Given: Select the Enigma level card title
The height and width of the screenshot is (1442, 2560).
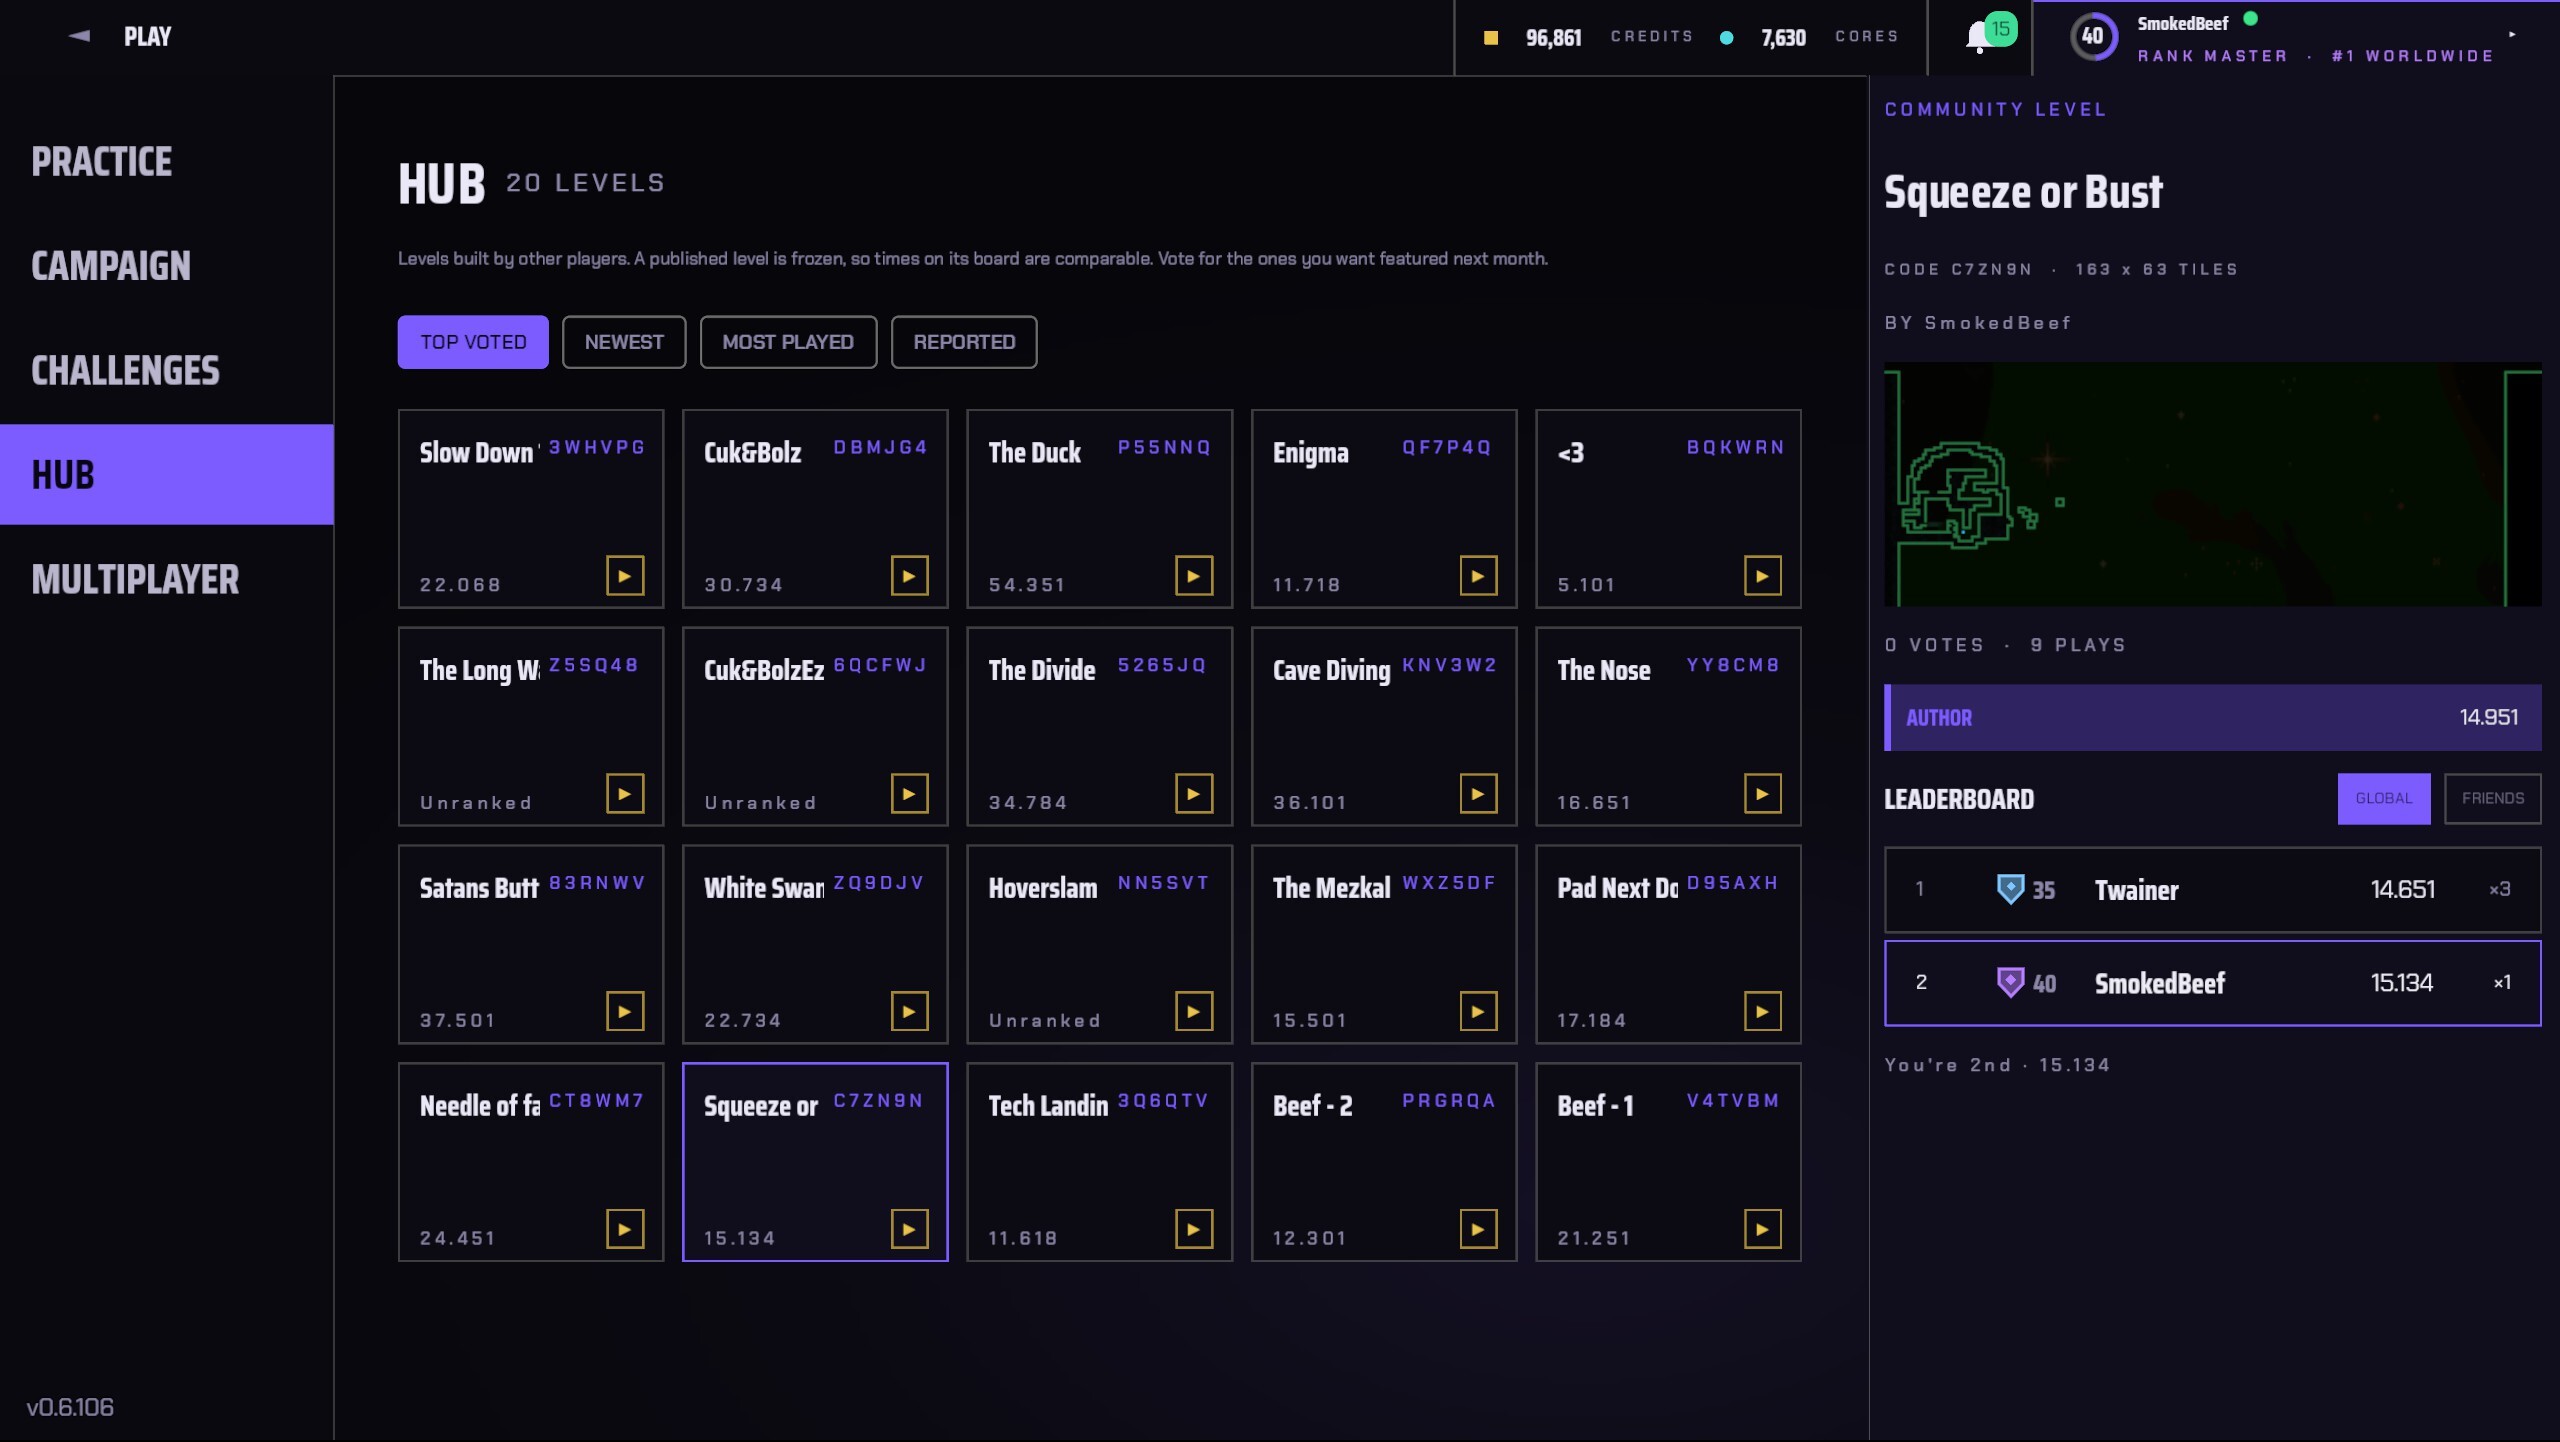Looking at the screenshot, I should [1310, 454].
